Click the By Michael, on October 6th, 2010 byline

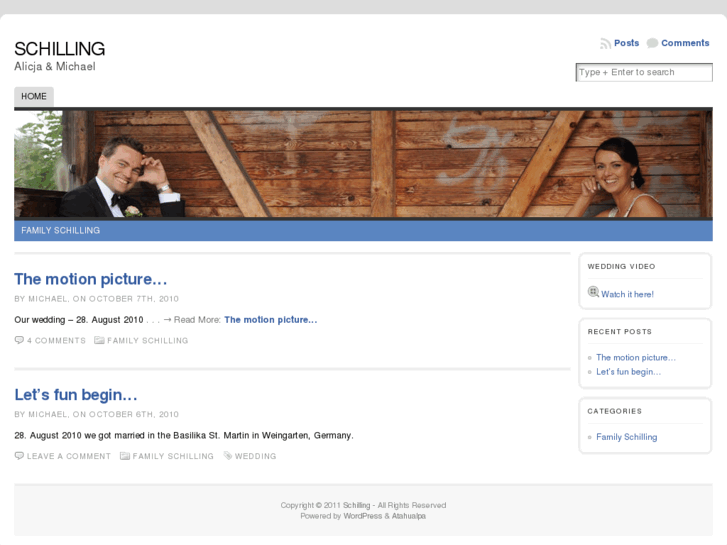tap(96, 414)
